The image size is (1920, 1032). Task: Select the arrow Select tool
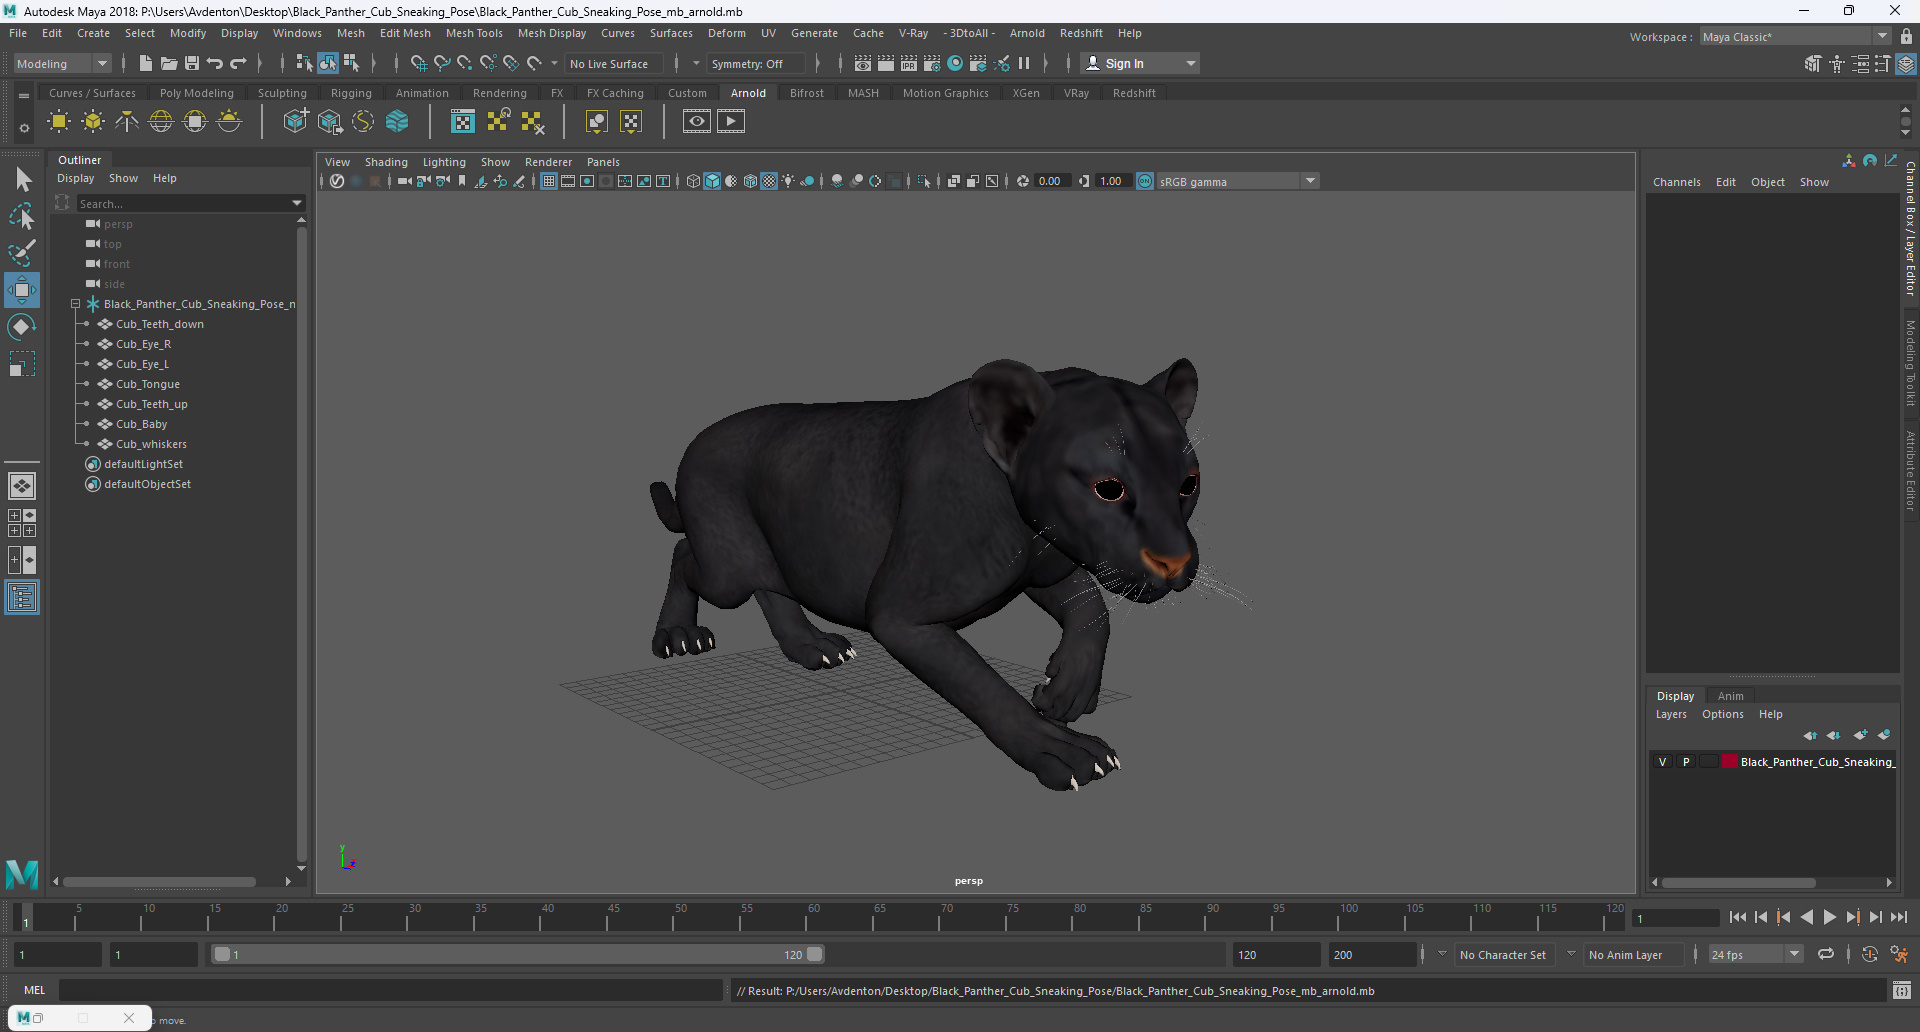[22, 179]
